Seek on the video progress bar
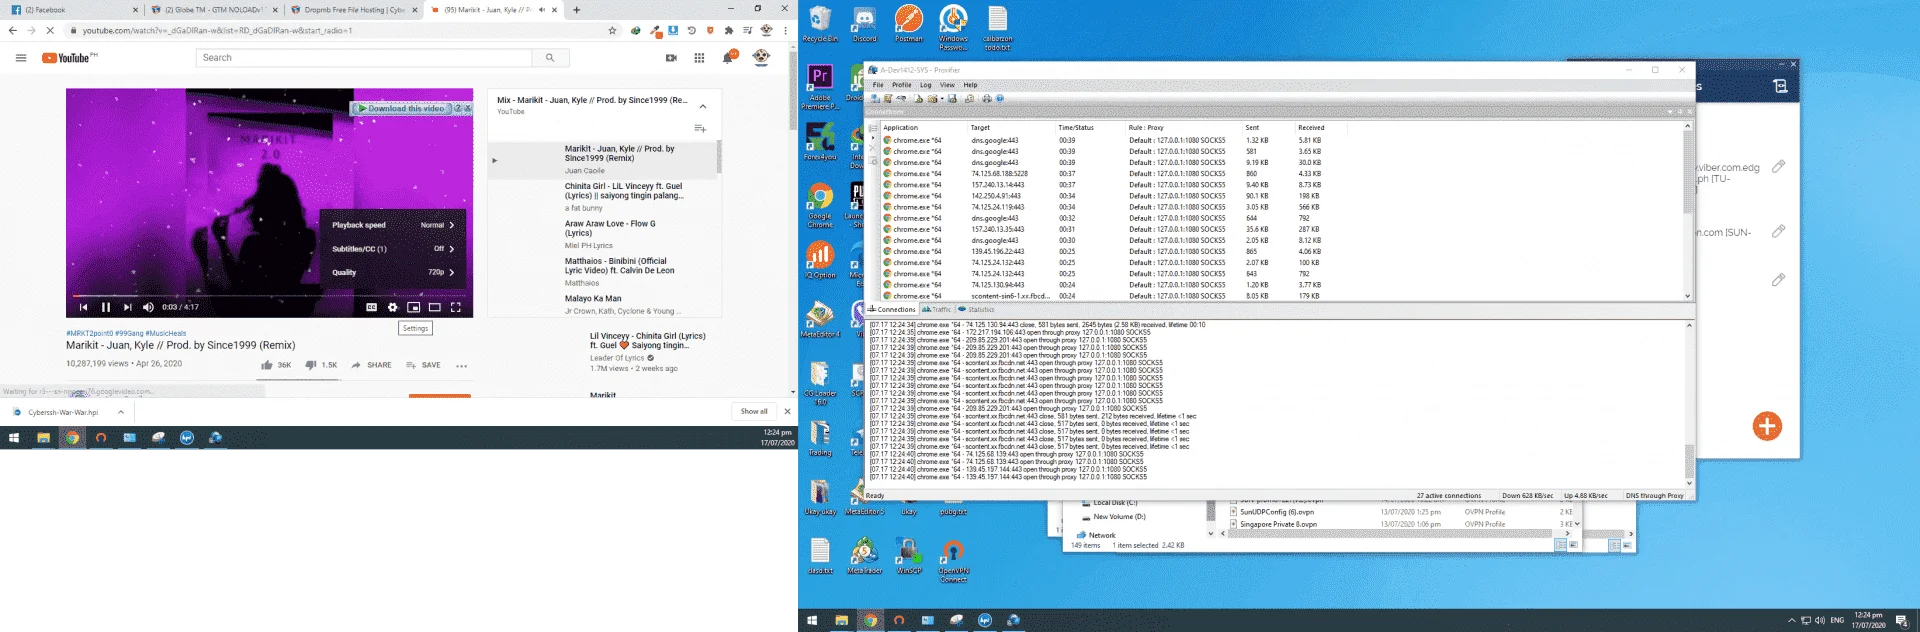 click(x=269, y=296)
